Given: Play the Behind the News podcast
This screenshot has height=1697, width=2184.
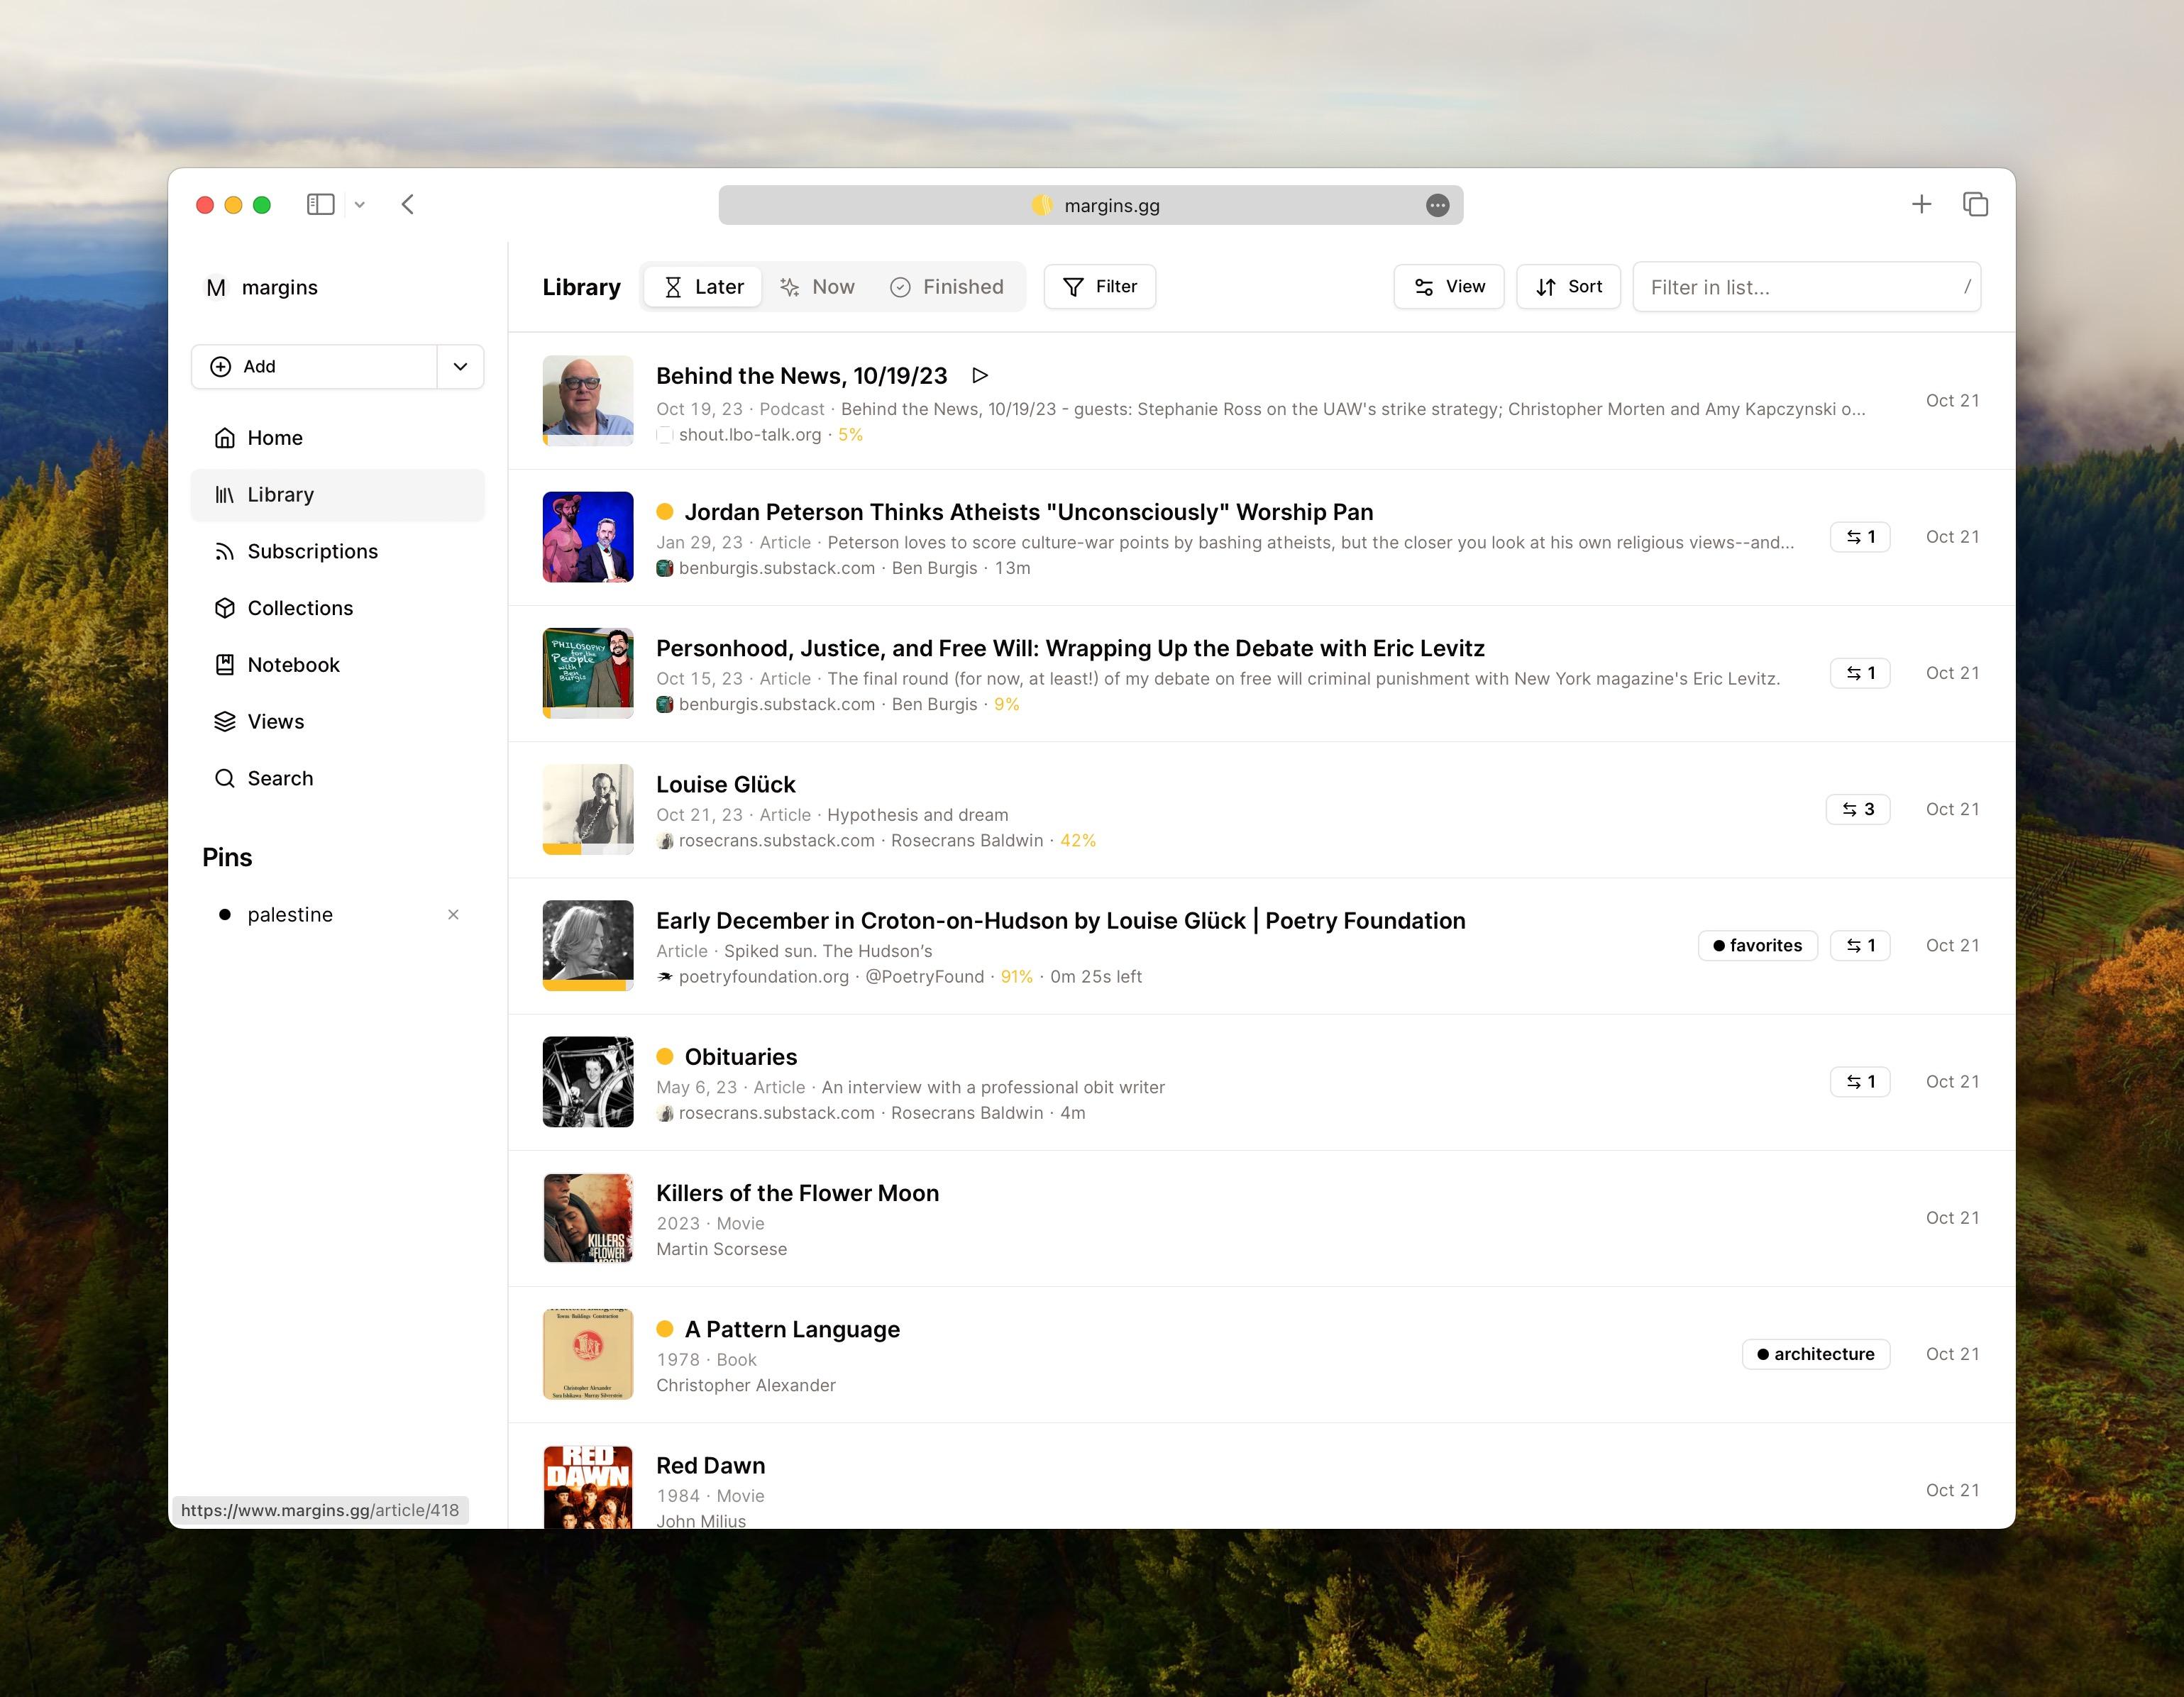Looking at the screenshot, I should pos(980,376).
